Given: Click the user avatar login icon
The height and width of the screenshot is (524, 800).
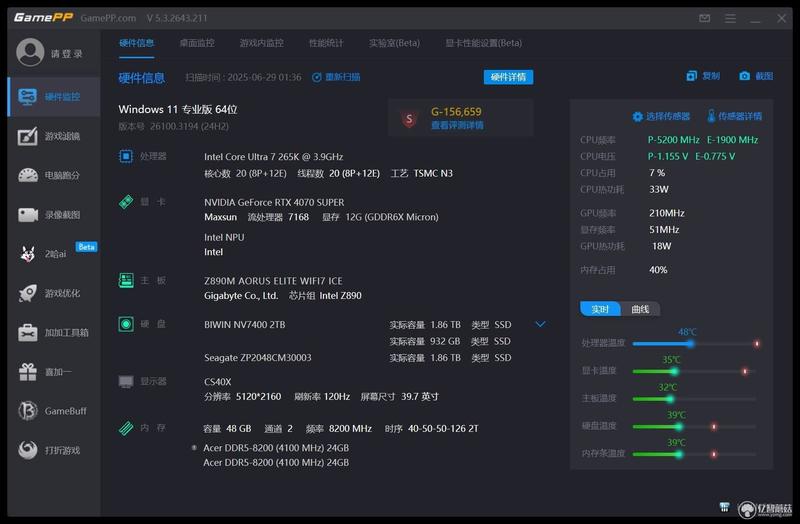Looking at the screenshot, I should [x=30, y=52].
